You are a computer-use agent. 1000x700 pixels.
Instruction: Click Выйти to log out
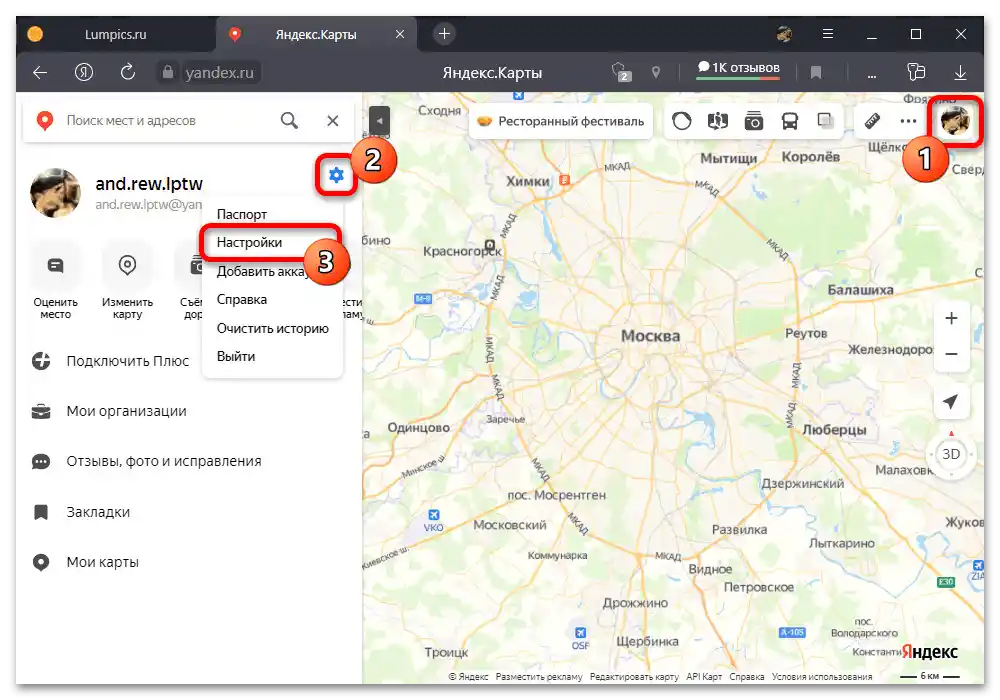coord(236,356)
